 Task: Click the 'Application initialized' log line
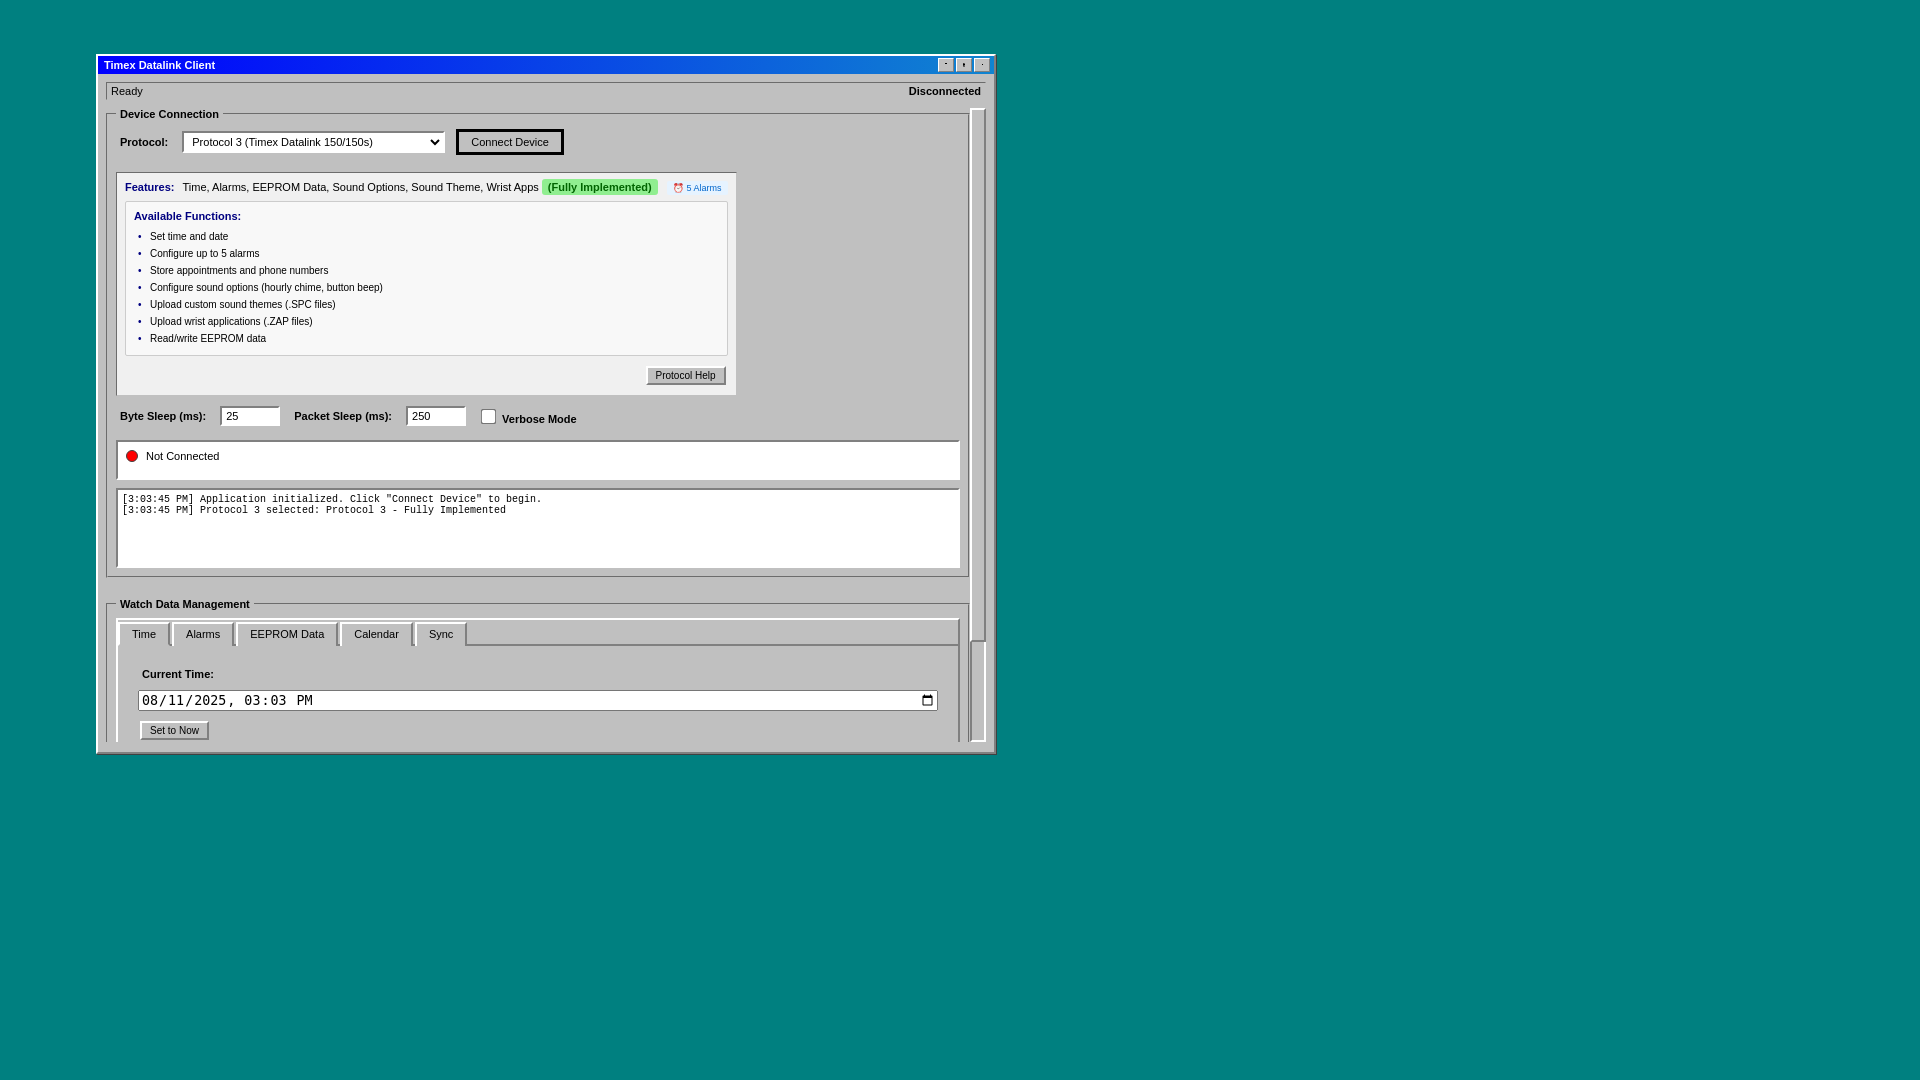point(332,499)
